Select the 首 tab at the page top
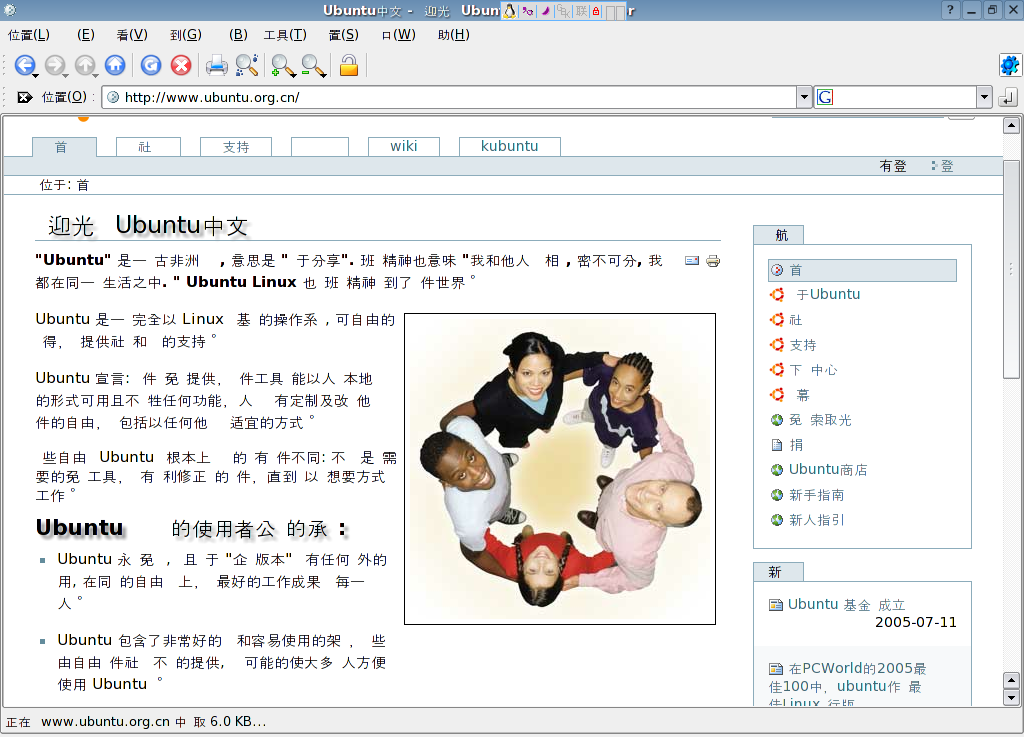Image resolution: width=1024 pixels, height=737 pixels. coord(64,147)
